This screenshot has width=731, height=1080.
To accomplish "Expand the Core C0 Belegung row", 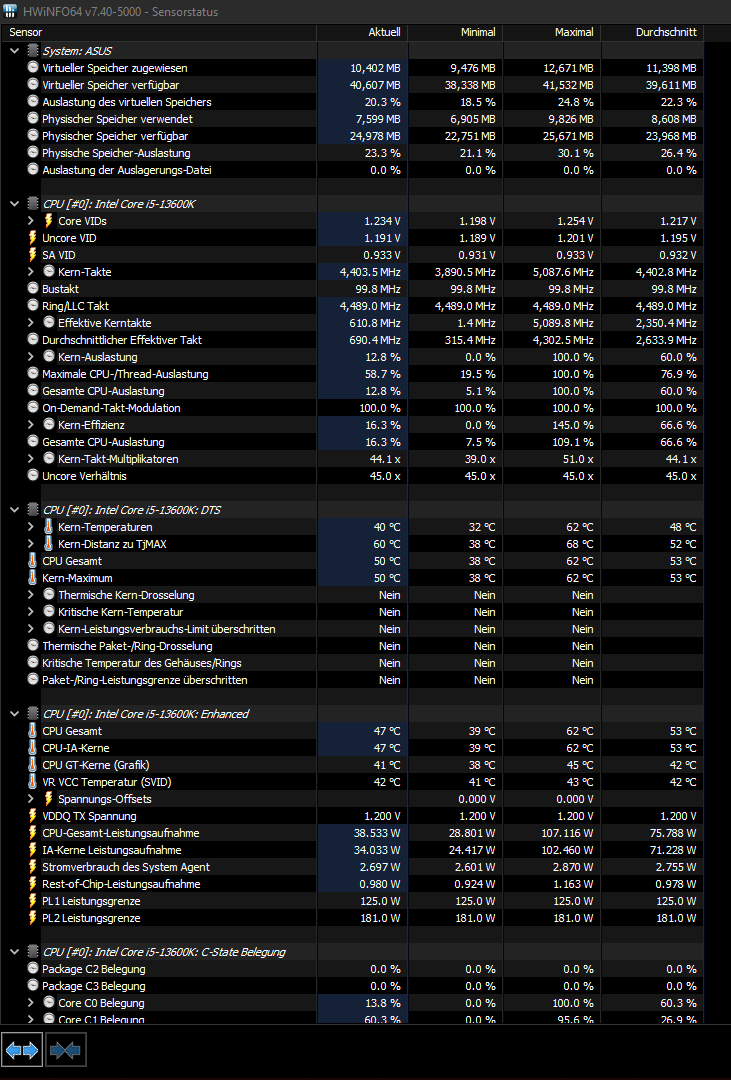I will 30,1002.
